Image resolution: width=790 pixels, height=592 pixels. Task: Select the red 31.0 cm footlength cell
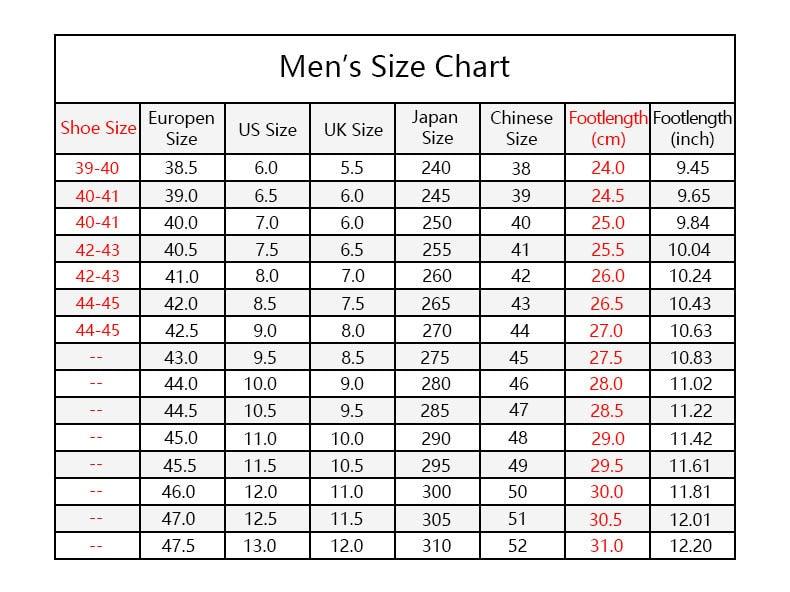(608, 546)
